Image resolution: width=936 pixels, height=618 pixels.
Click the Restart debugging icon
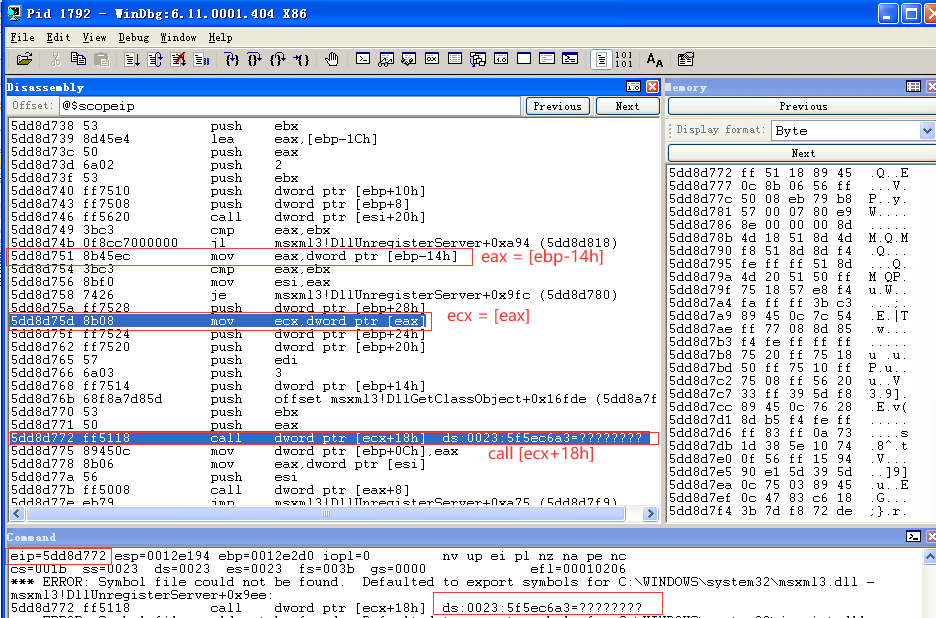click(x=155, y=59)
